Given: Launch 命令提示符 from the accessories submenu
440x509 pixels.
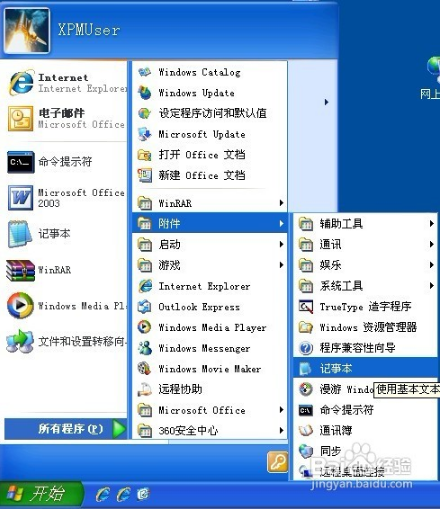Looking at the screenshot, I should pyautogui.click(x=366, y=410).
